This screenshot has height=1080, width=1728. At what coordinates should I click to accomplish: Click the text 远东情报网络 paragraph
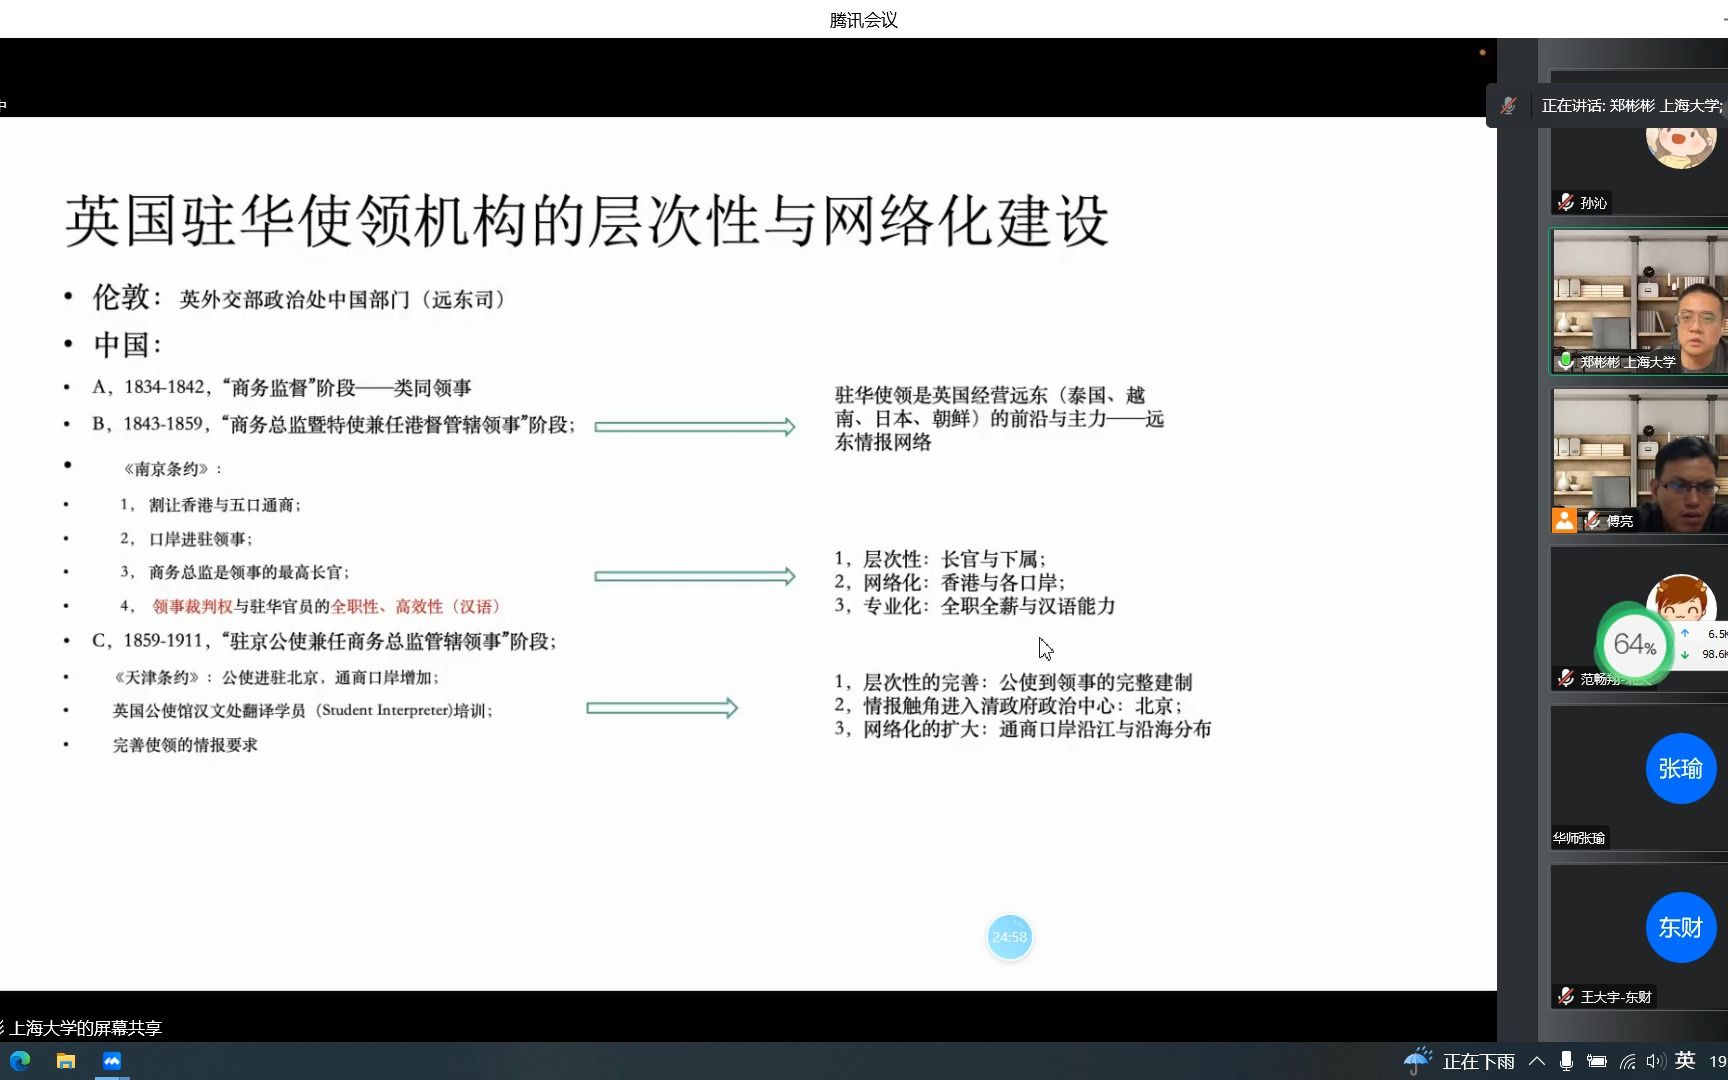click(x=1000, y=418)
